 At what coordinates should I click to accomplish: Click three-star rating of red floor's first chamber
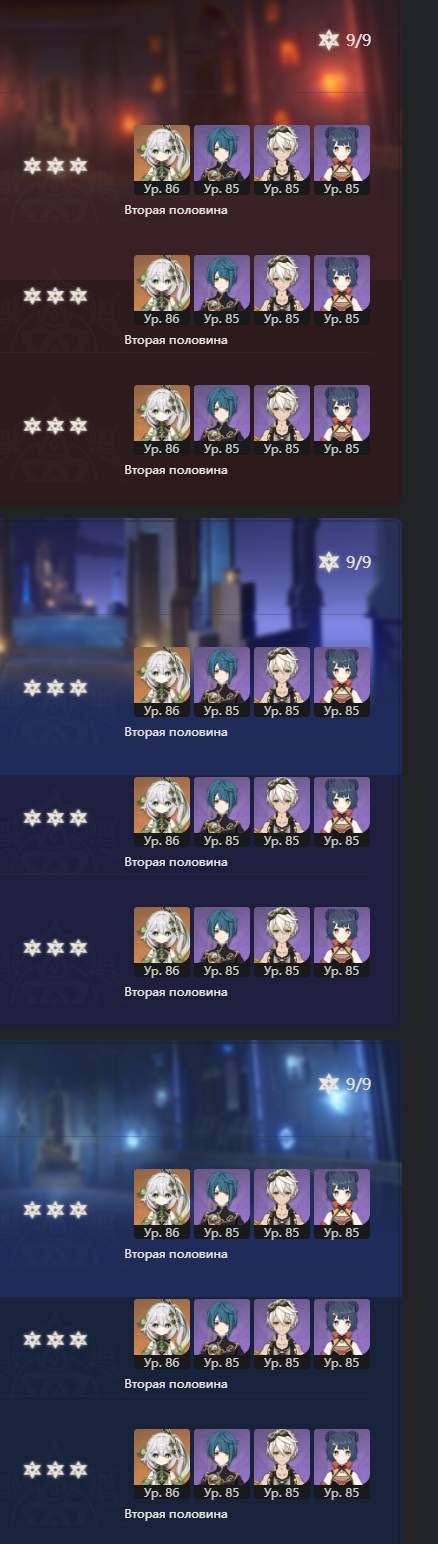pos(55,165)
